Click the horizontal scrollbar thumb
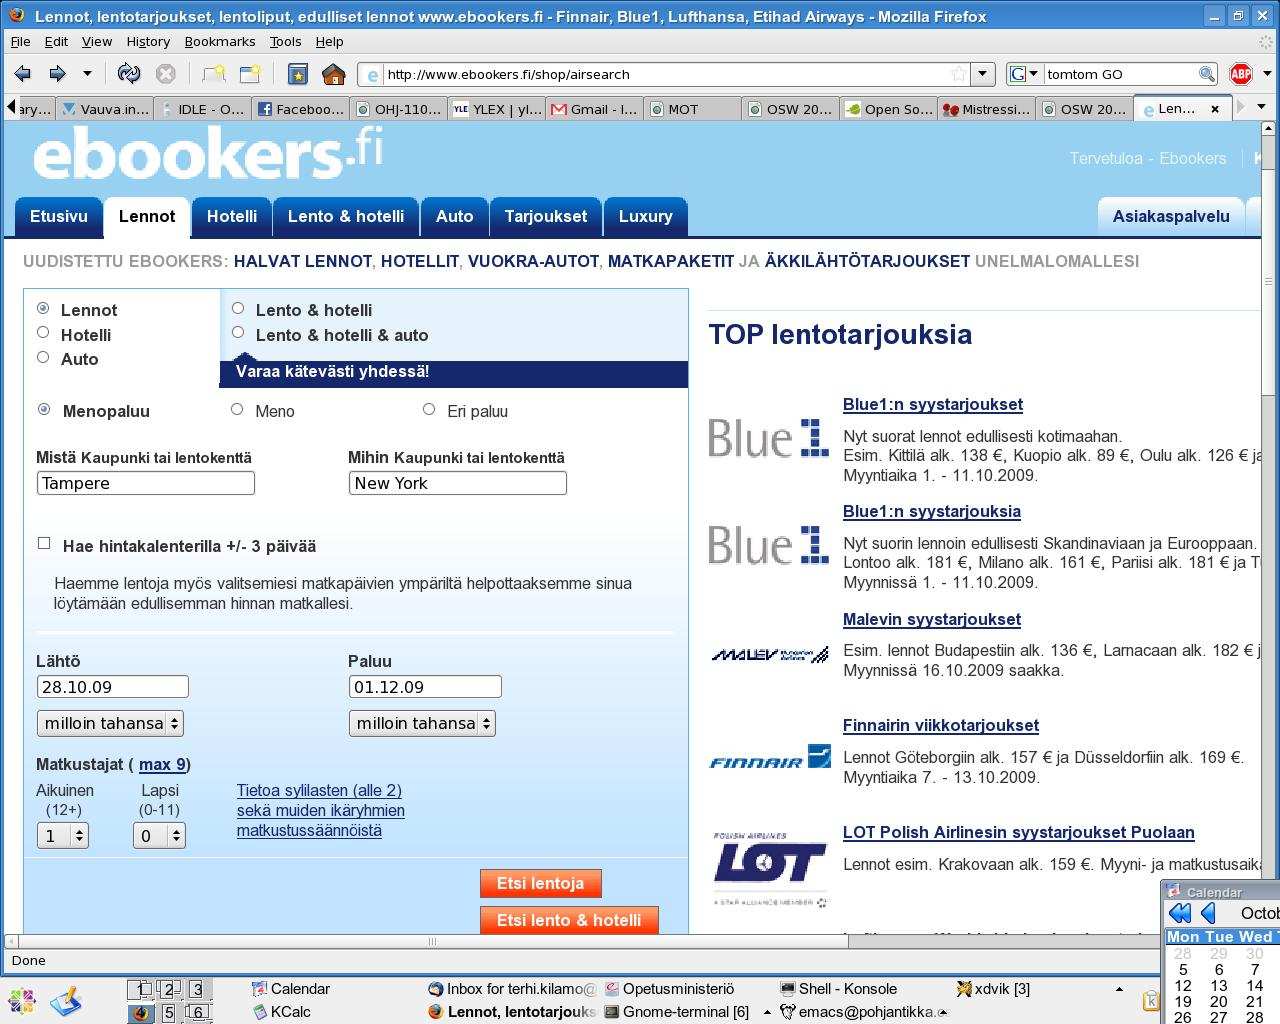The image size is (1280, 1024). (x=432, y=941)
